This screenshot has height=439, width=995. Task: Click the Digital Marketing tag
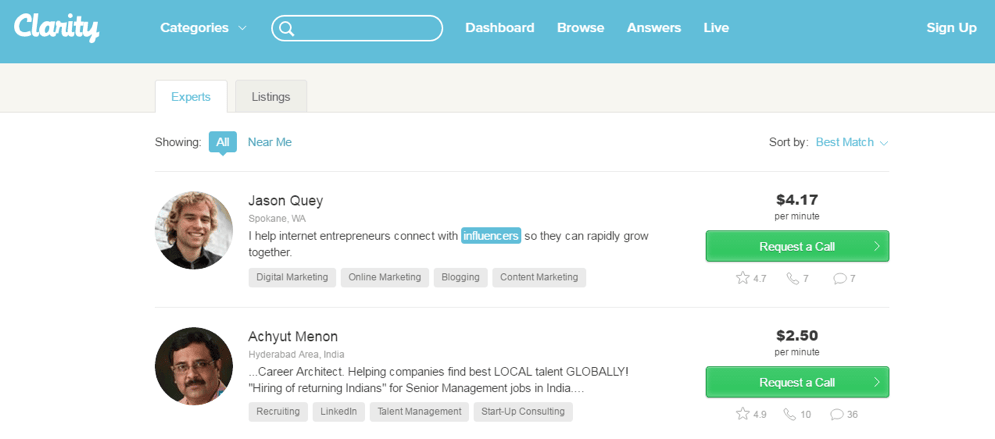click(292, 277)
